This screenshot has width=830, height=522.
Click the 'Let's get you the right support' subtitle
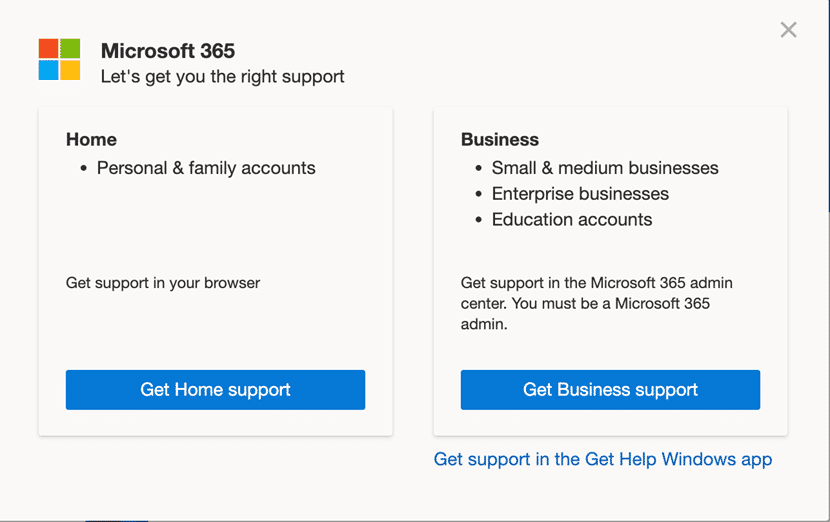[x=222, y=76]
